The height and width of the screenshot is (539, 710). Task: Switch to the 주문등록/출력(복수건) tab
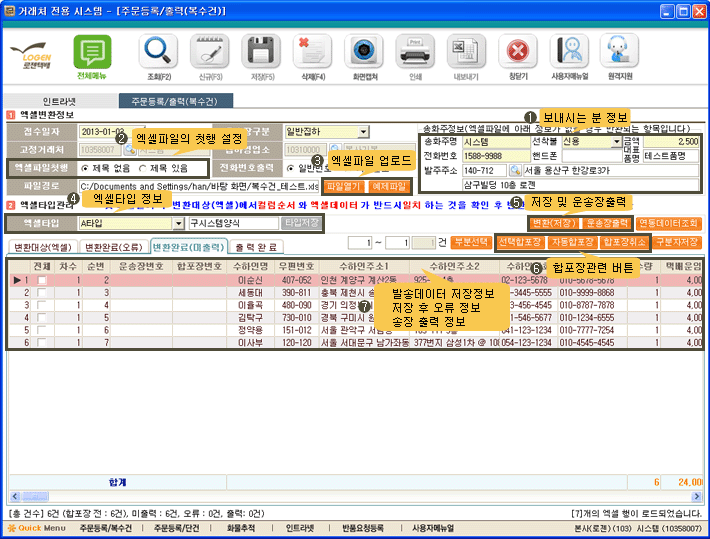tap(176, 101)
